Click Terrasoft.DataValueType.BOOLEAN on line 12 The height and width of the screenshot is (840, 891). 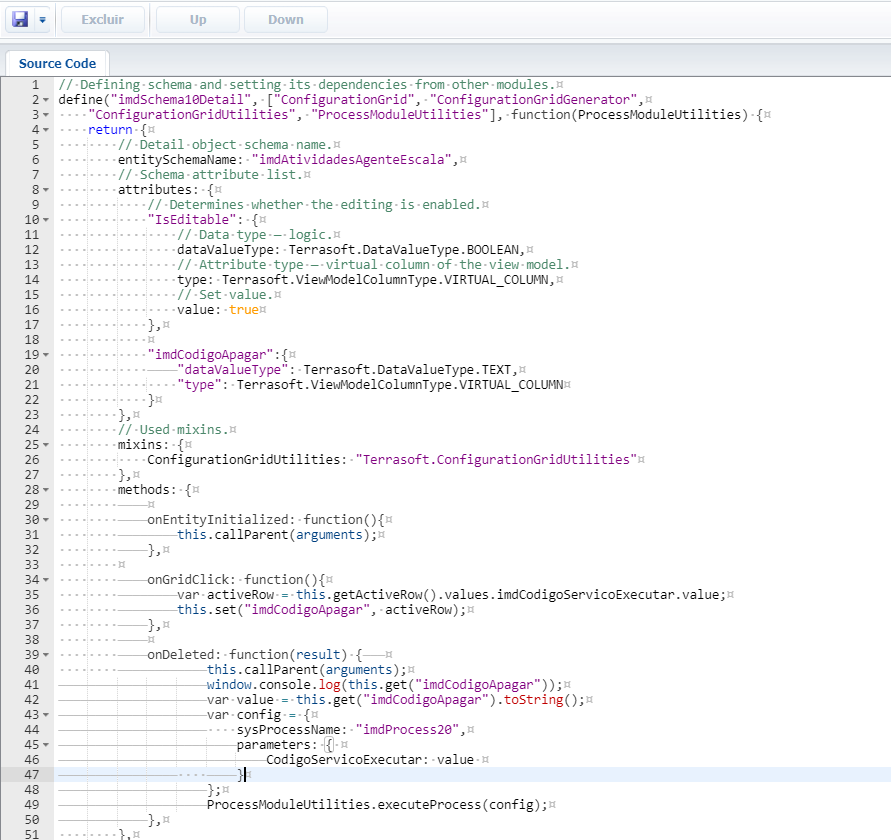[x=404, y=250]
